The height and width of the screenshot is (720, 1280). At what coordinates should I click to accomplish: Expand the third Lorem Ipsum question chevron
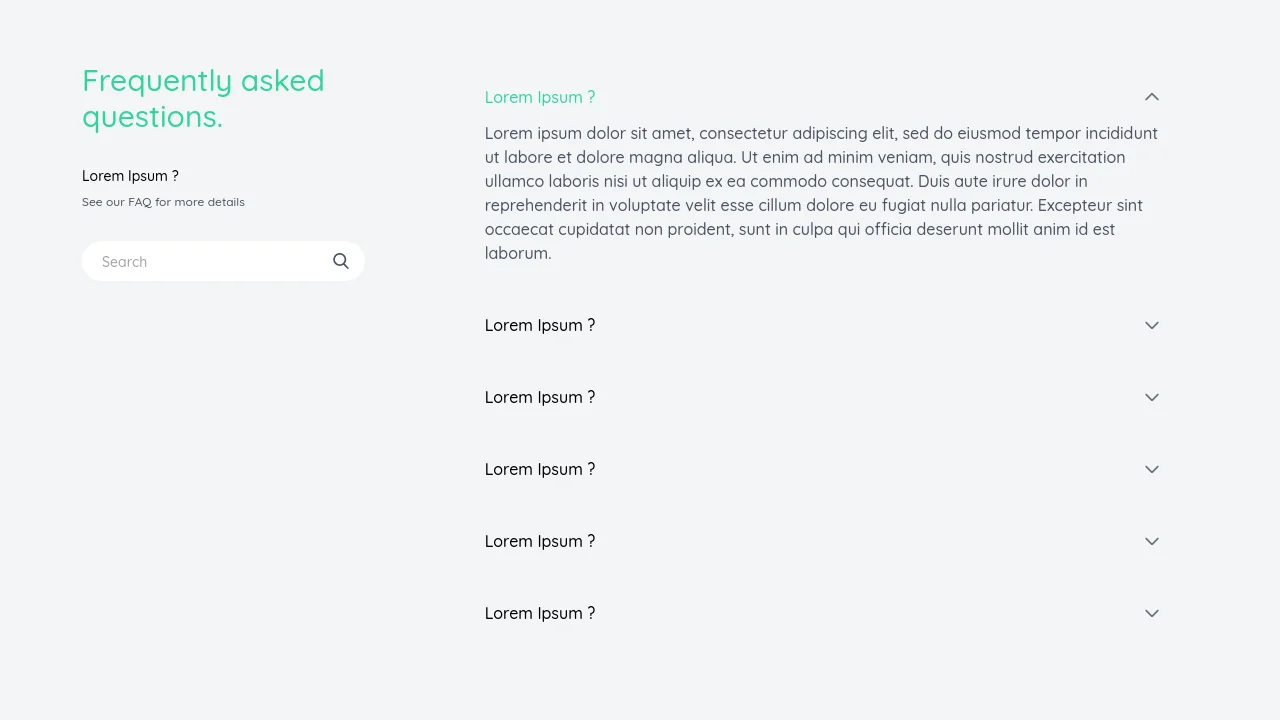(x=1151, y=397)
